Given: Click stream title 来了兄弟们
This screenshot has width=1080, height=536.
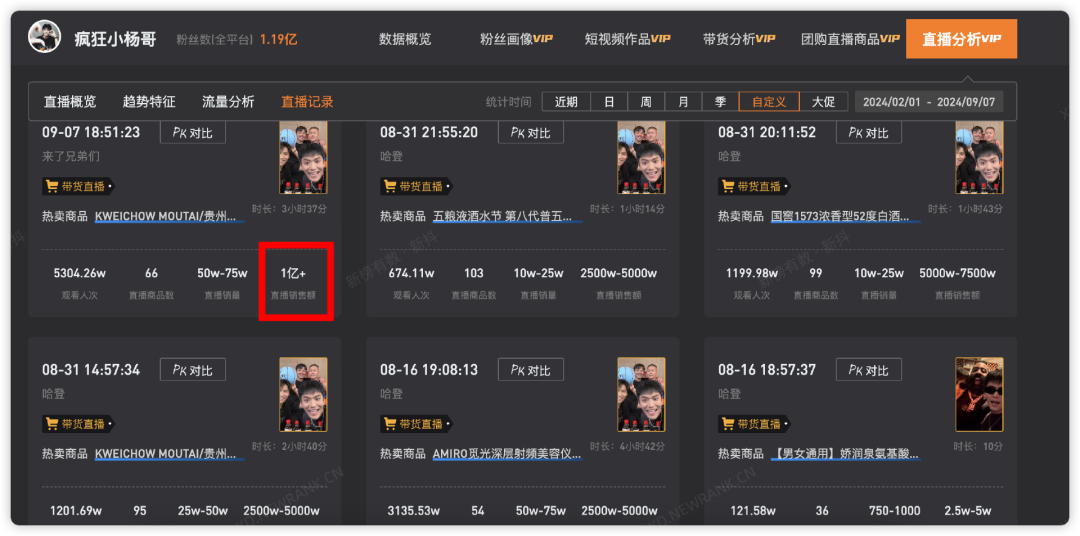Looking at the screenshot, I should pos(71,156).
